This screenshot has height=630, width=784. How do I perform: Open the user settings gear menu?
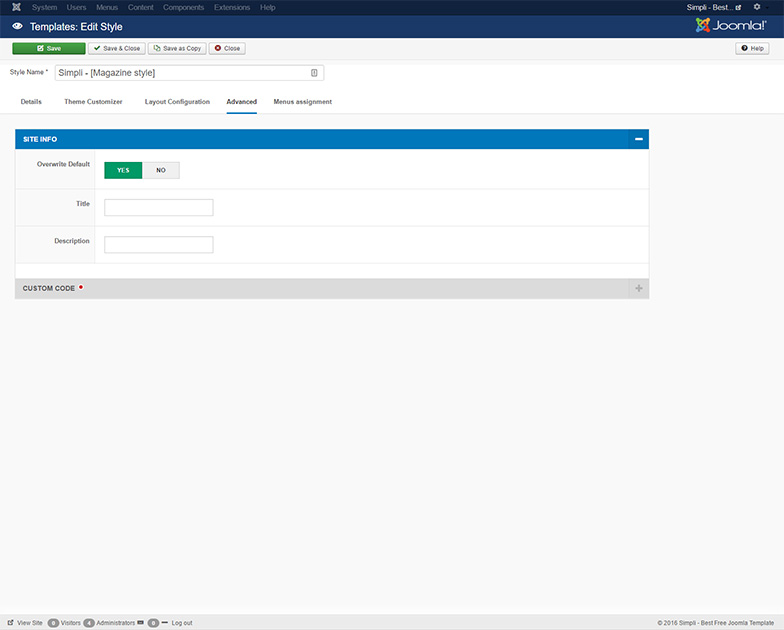[756, 7]
